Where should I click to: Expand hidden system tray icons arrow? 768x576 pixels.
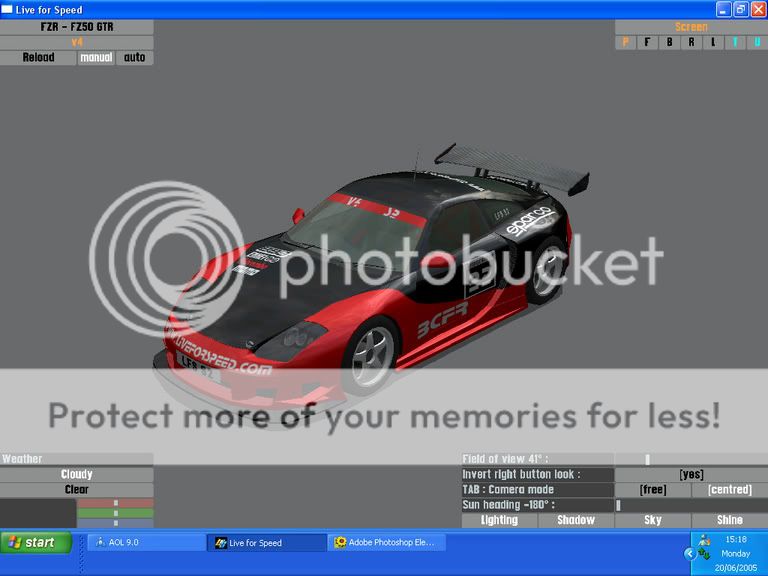[689, 553]
